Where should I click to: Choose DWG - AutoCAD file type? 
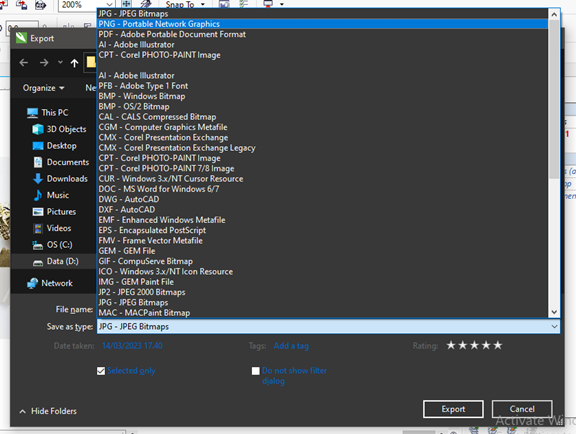pyautogui.click(x=323, y=199)
